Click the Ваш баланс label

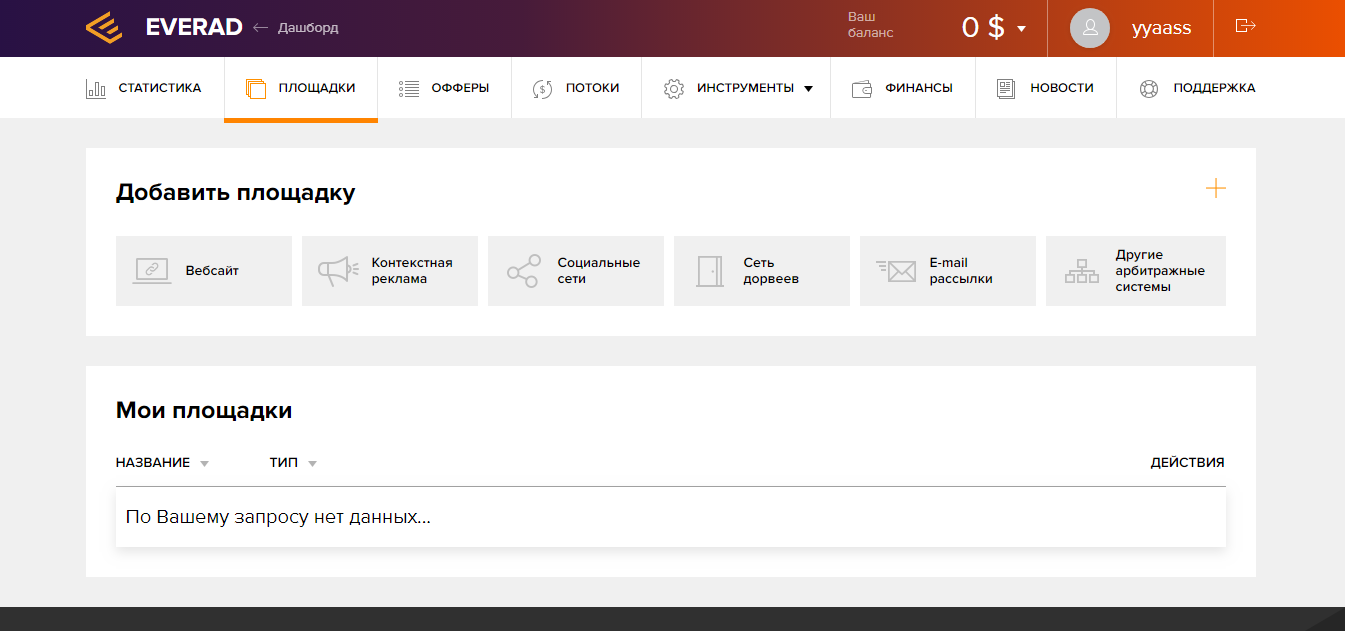[x=871, y=25]
